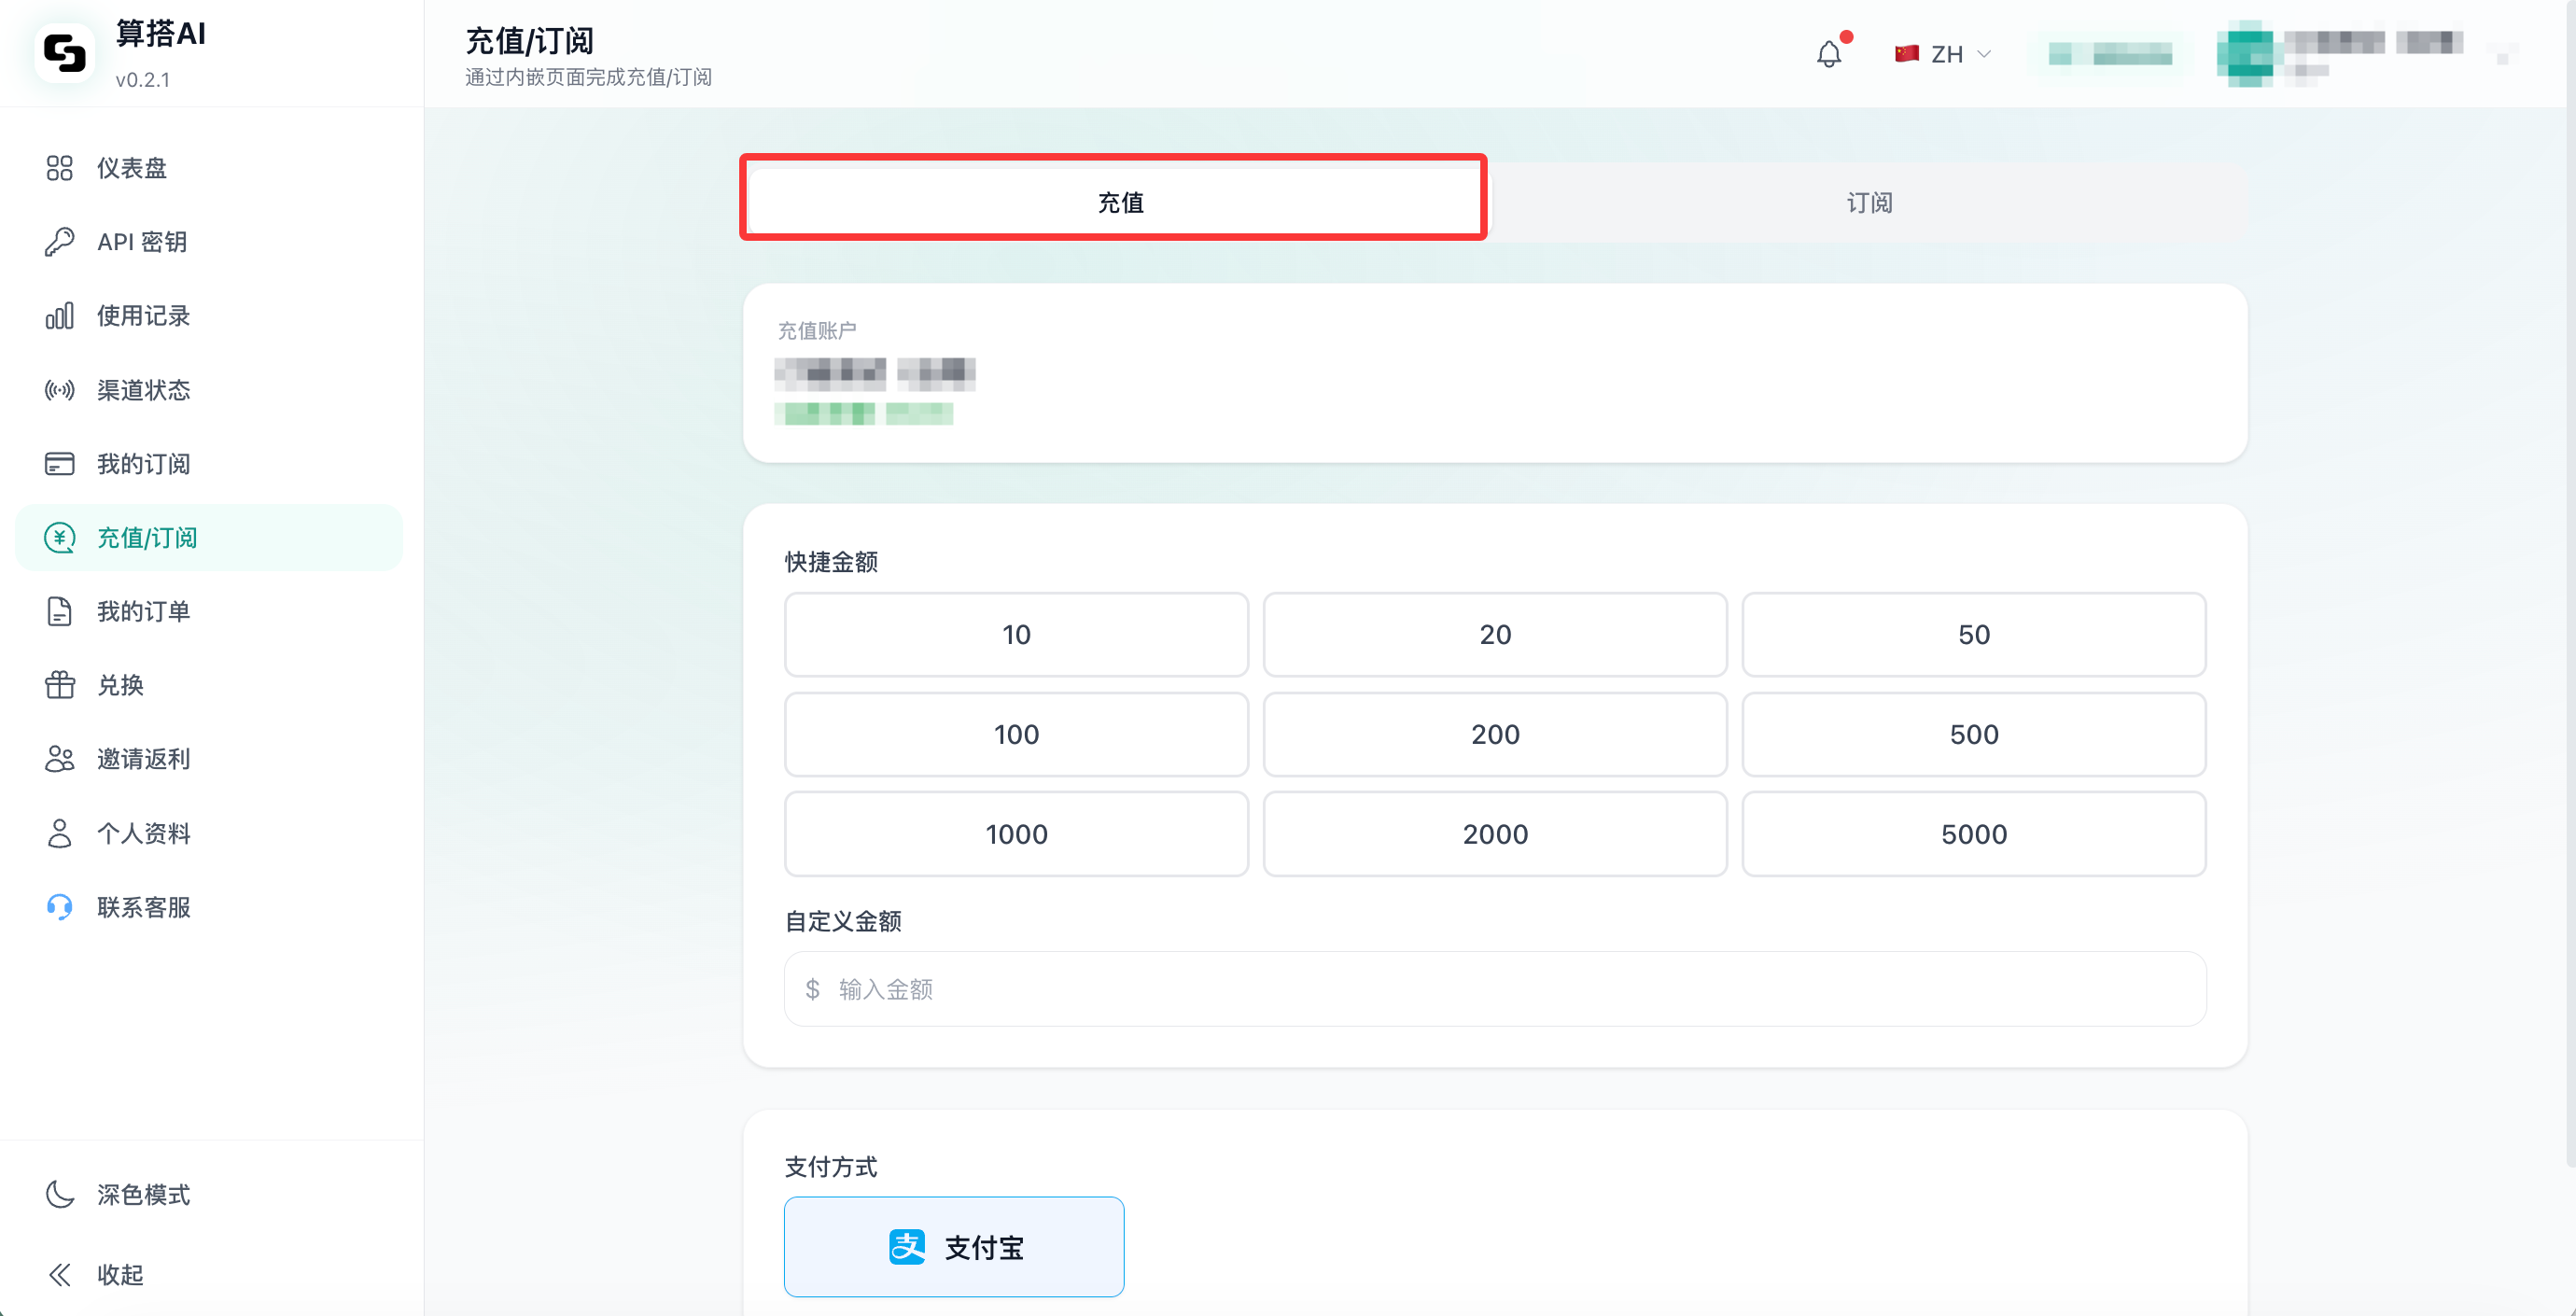Select quick amount 20
This screenshot has width=2576, height=1316.
[x=1494, y=634]
